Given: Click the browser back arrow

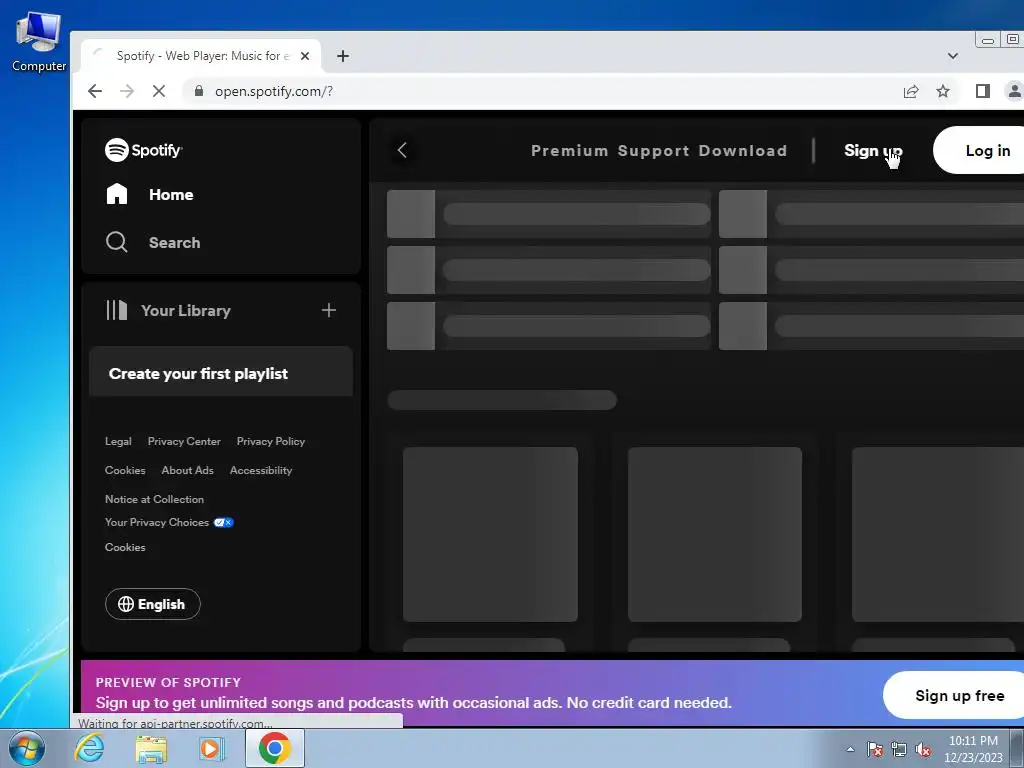Looking at the screenshot, I should (95, 91).
